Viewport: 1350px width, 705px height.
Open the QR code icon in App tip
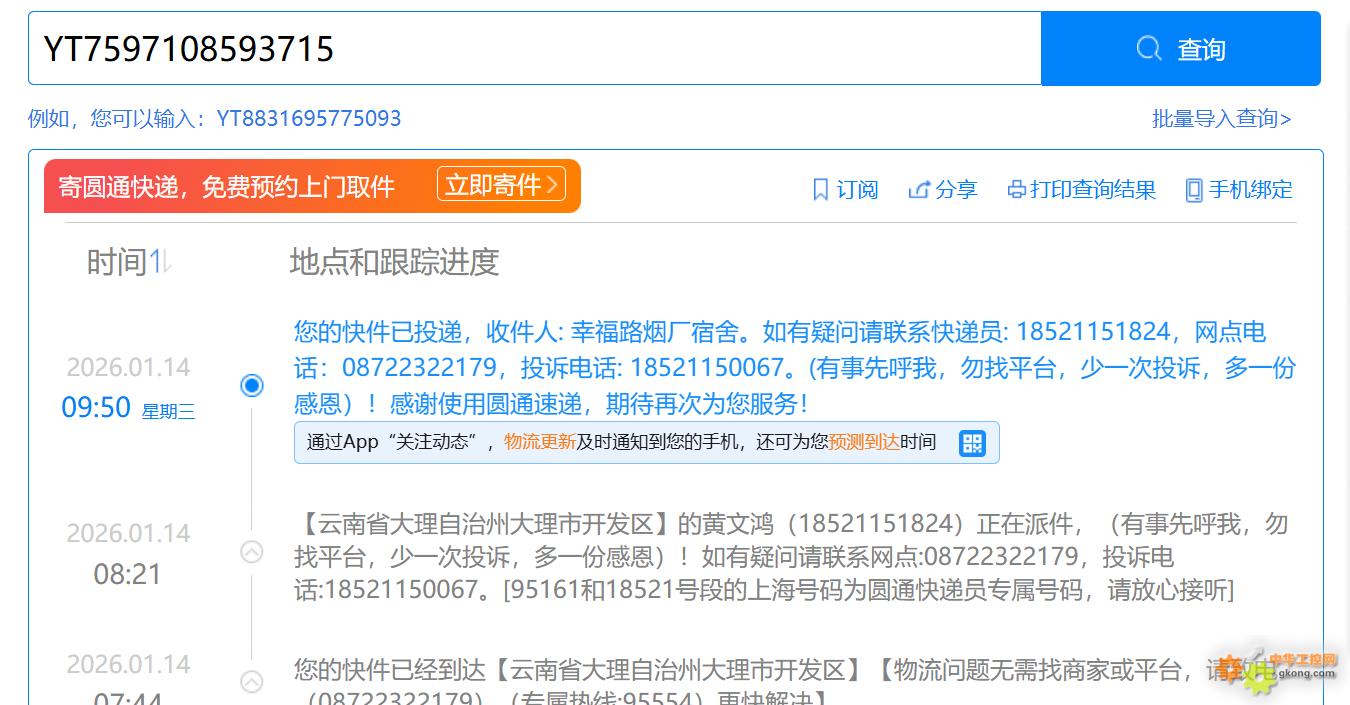971,443
